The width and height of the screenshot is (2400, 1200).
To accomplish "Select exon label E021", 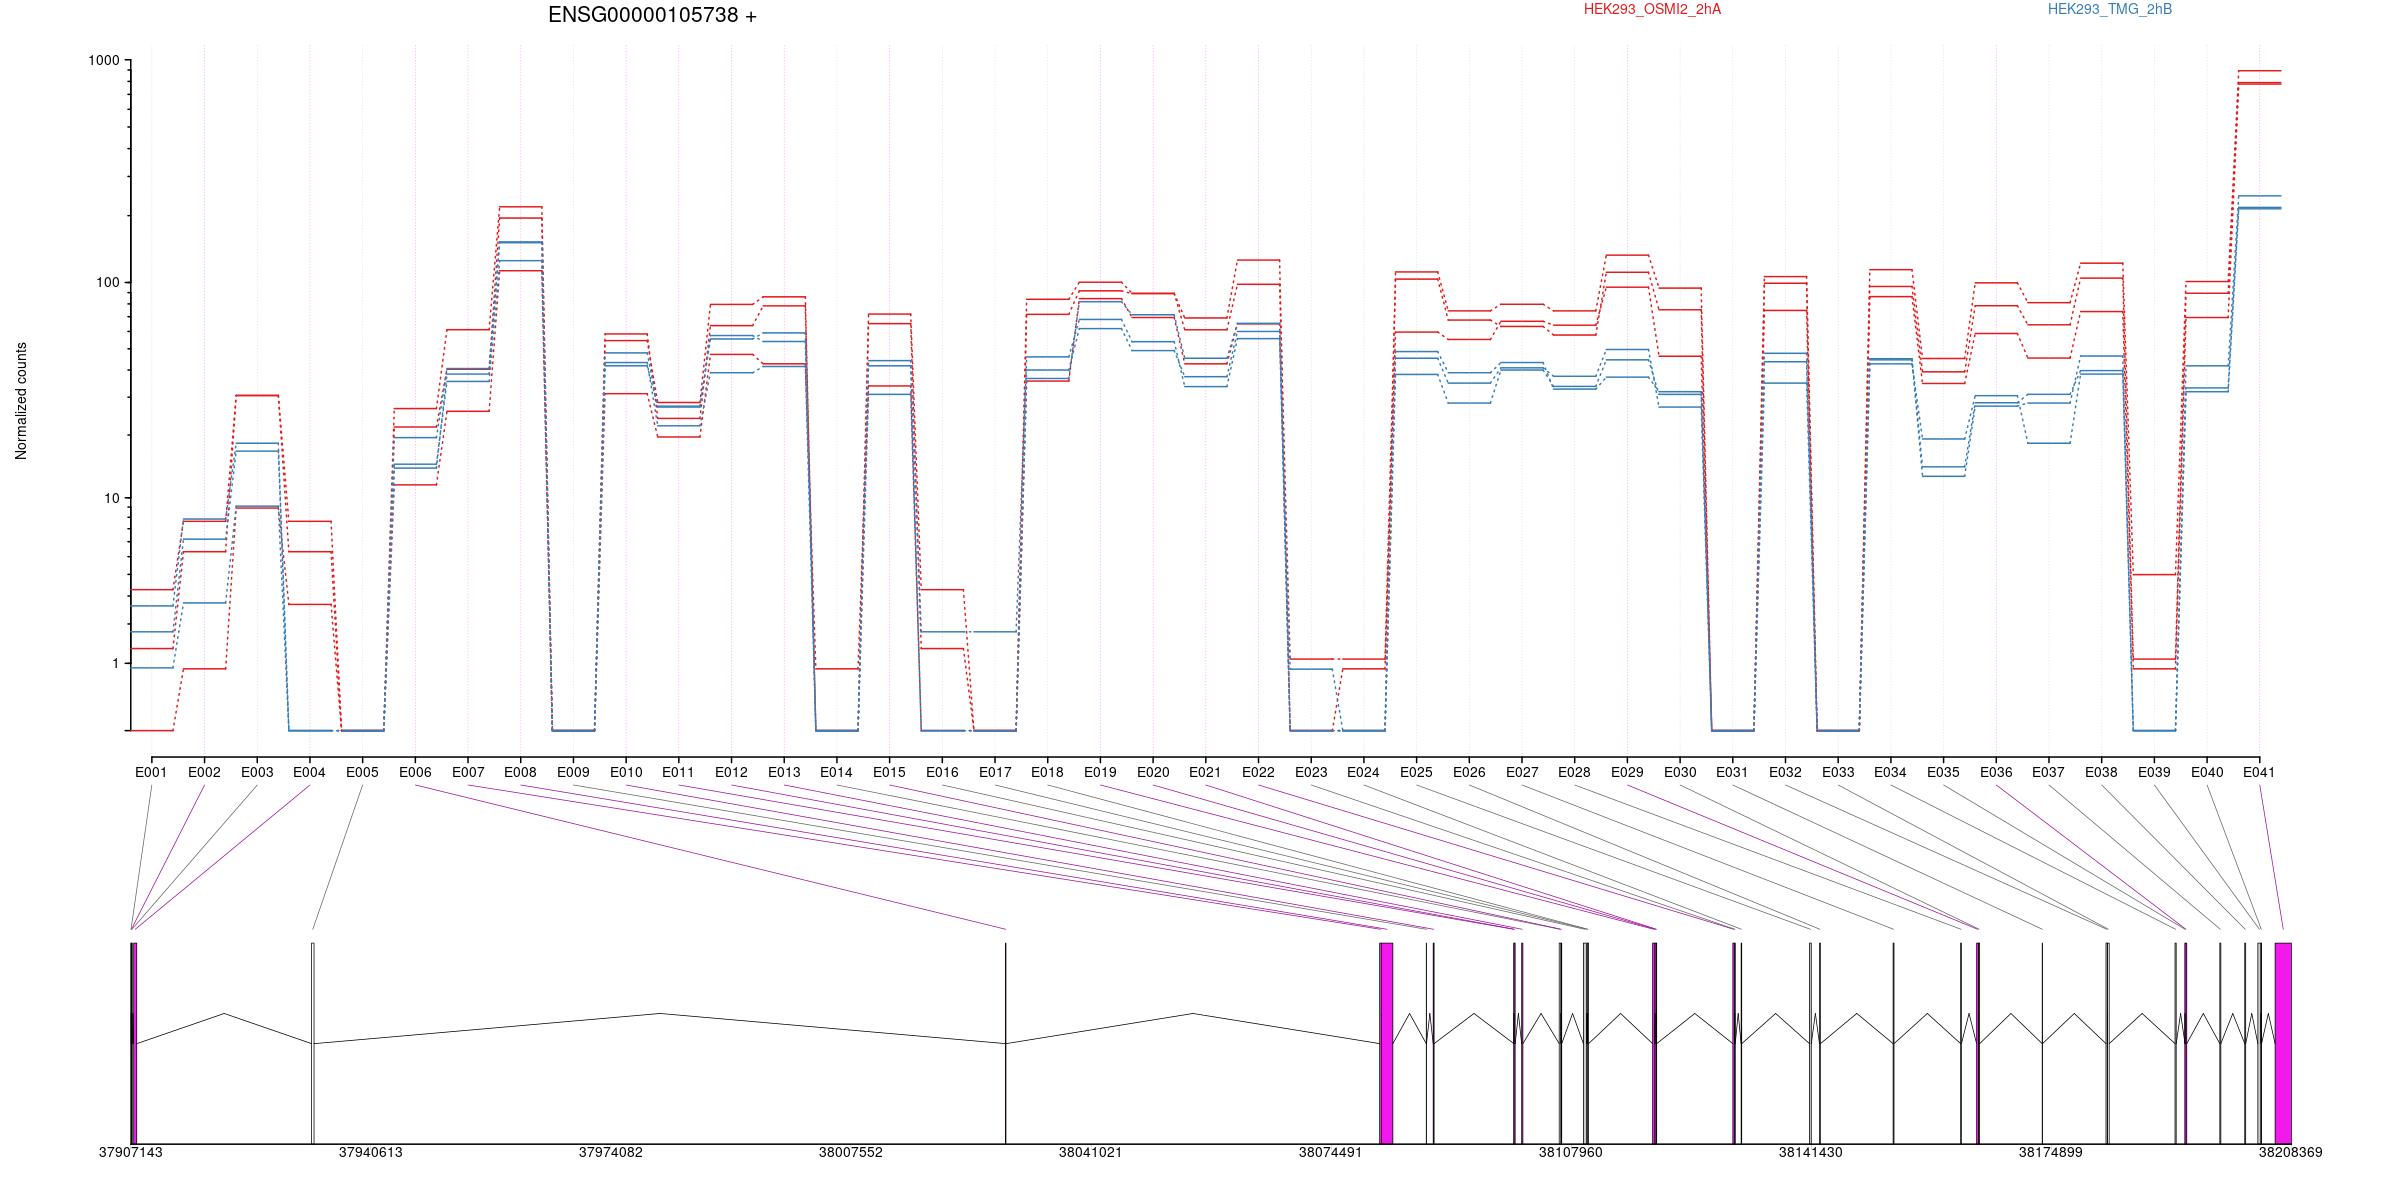I will (x=1205, y=772).
